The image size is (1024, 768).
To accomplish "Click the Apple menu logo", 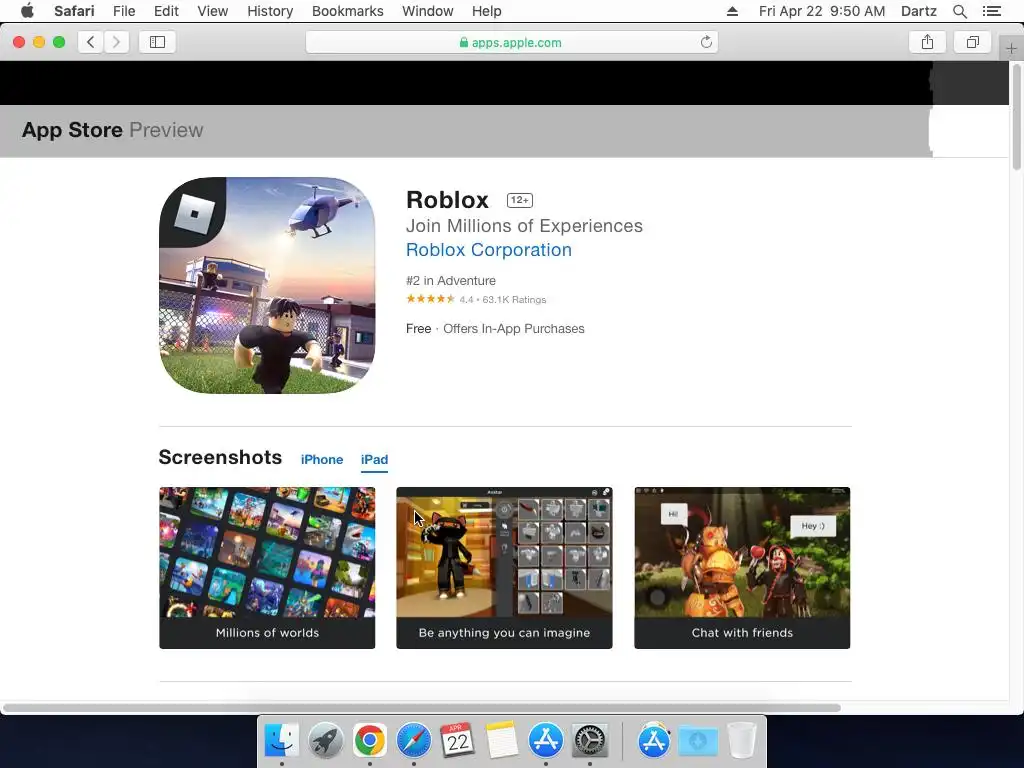I will pyautogui.click(x=27, y=11).
